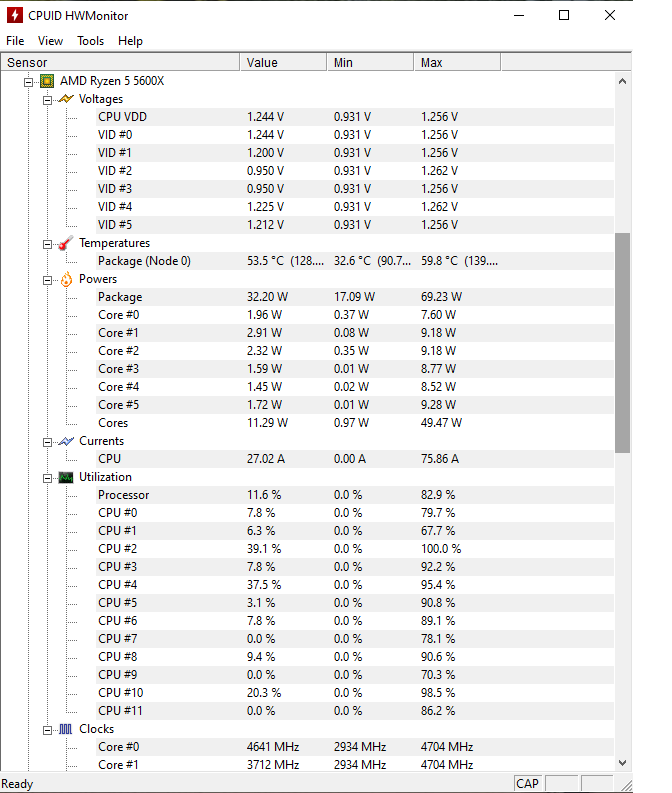
Task: Select the CPU #7 utilization row
Action: click(355, 639)
